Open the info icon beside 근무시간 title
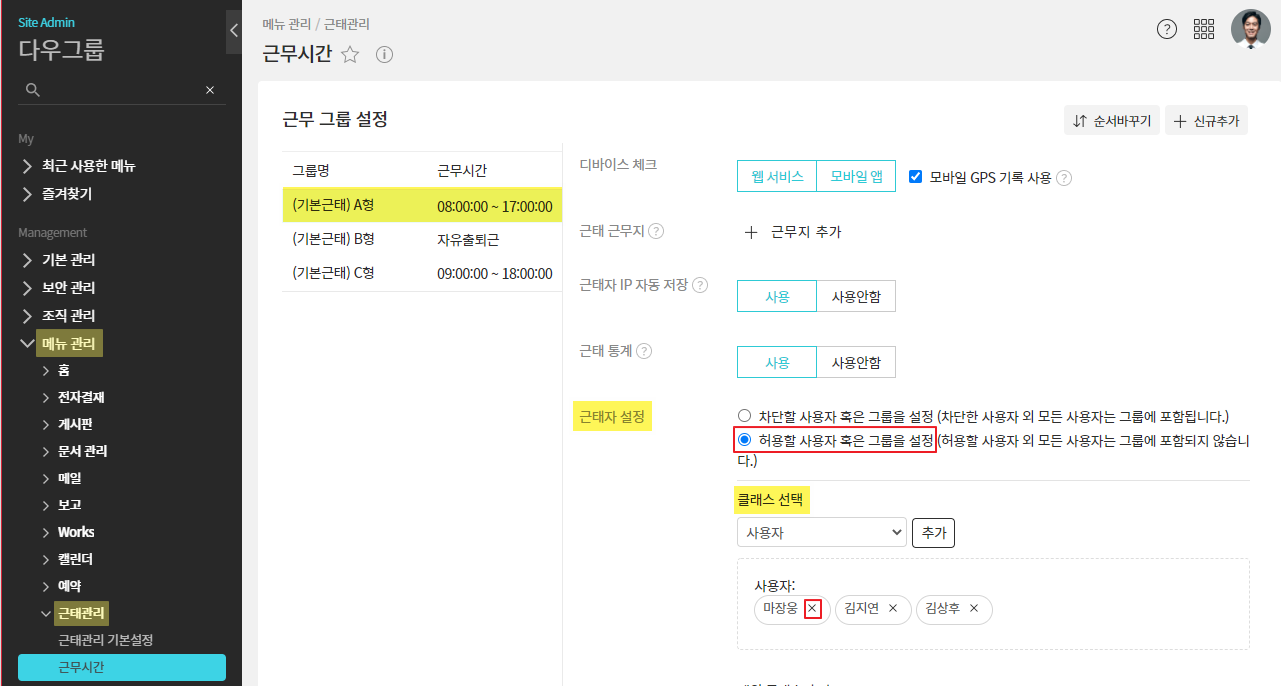 [384, 55]
